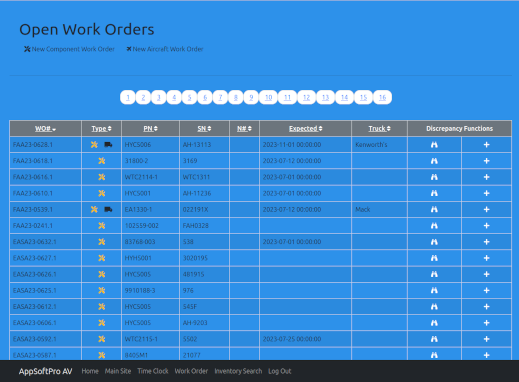Screen dimensions: 519x382
Task: Click binoculars in EASA23-0606.1 row
Action: [434, 323]
